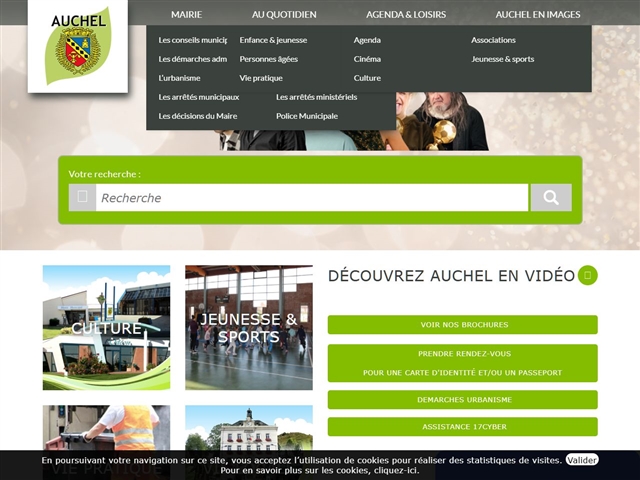
Task: Open Enfance & jeunesse
Action: pyautogui.click(x=273, y=40)
